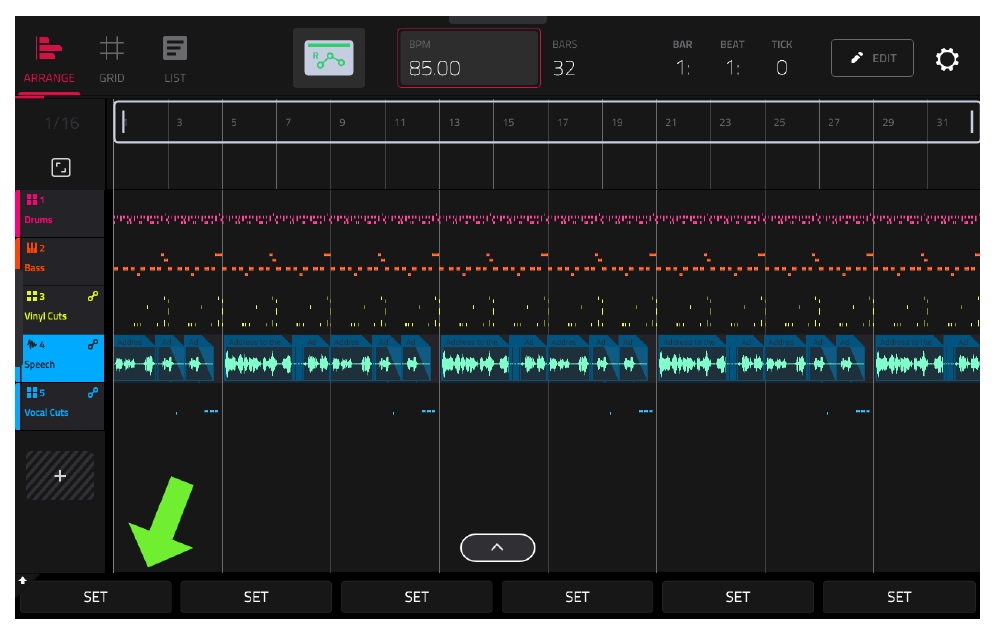Click the fourth SET button

click(577, 597)
